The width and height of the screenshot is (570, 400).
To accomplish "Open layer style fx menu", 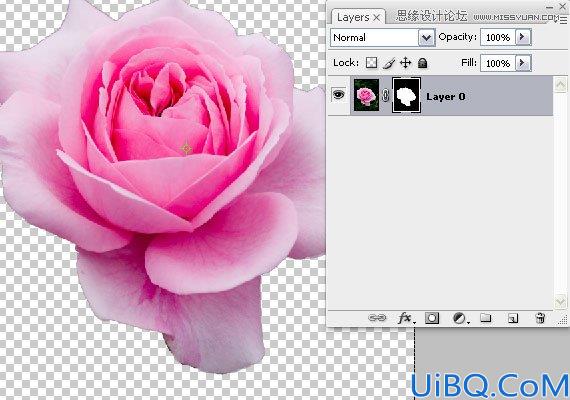I will (405, 318).
